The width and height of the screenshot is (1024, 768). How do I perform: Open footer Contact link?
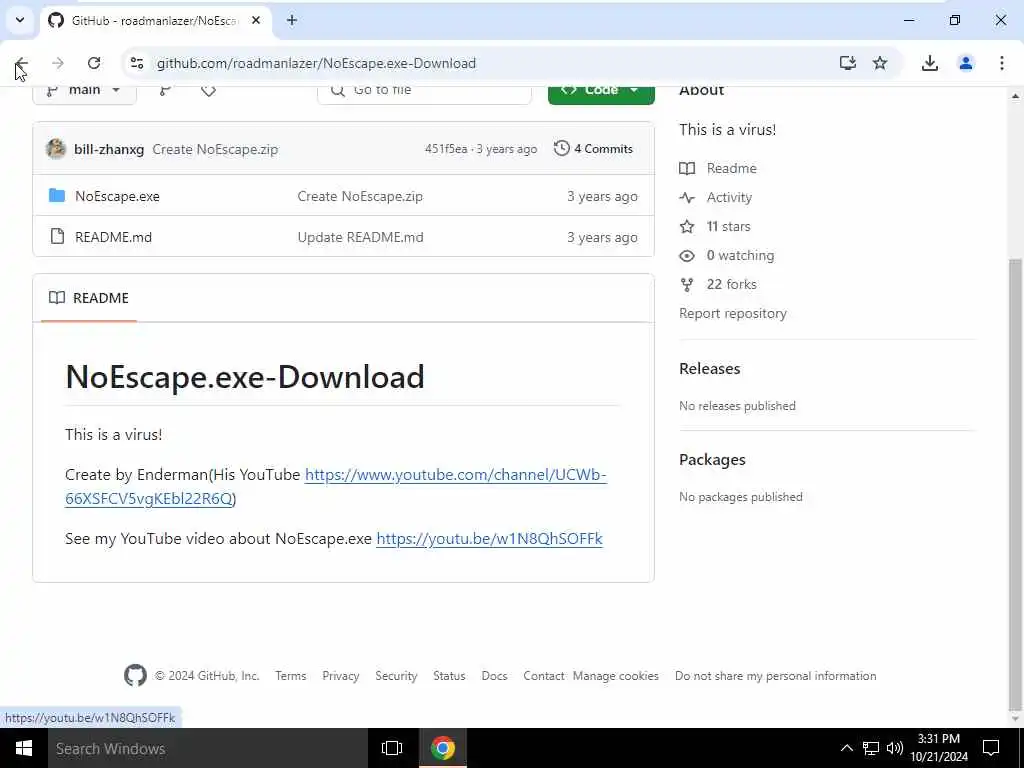coord(543,676)
